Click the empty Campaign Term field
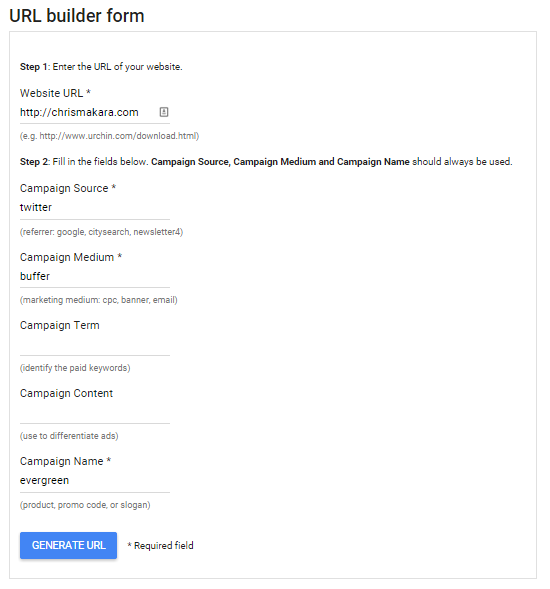The height and width of the screenshot is (589, 550). [x=95, y=345]
